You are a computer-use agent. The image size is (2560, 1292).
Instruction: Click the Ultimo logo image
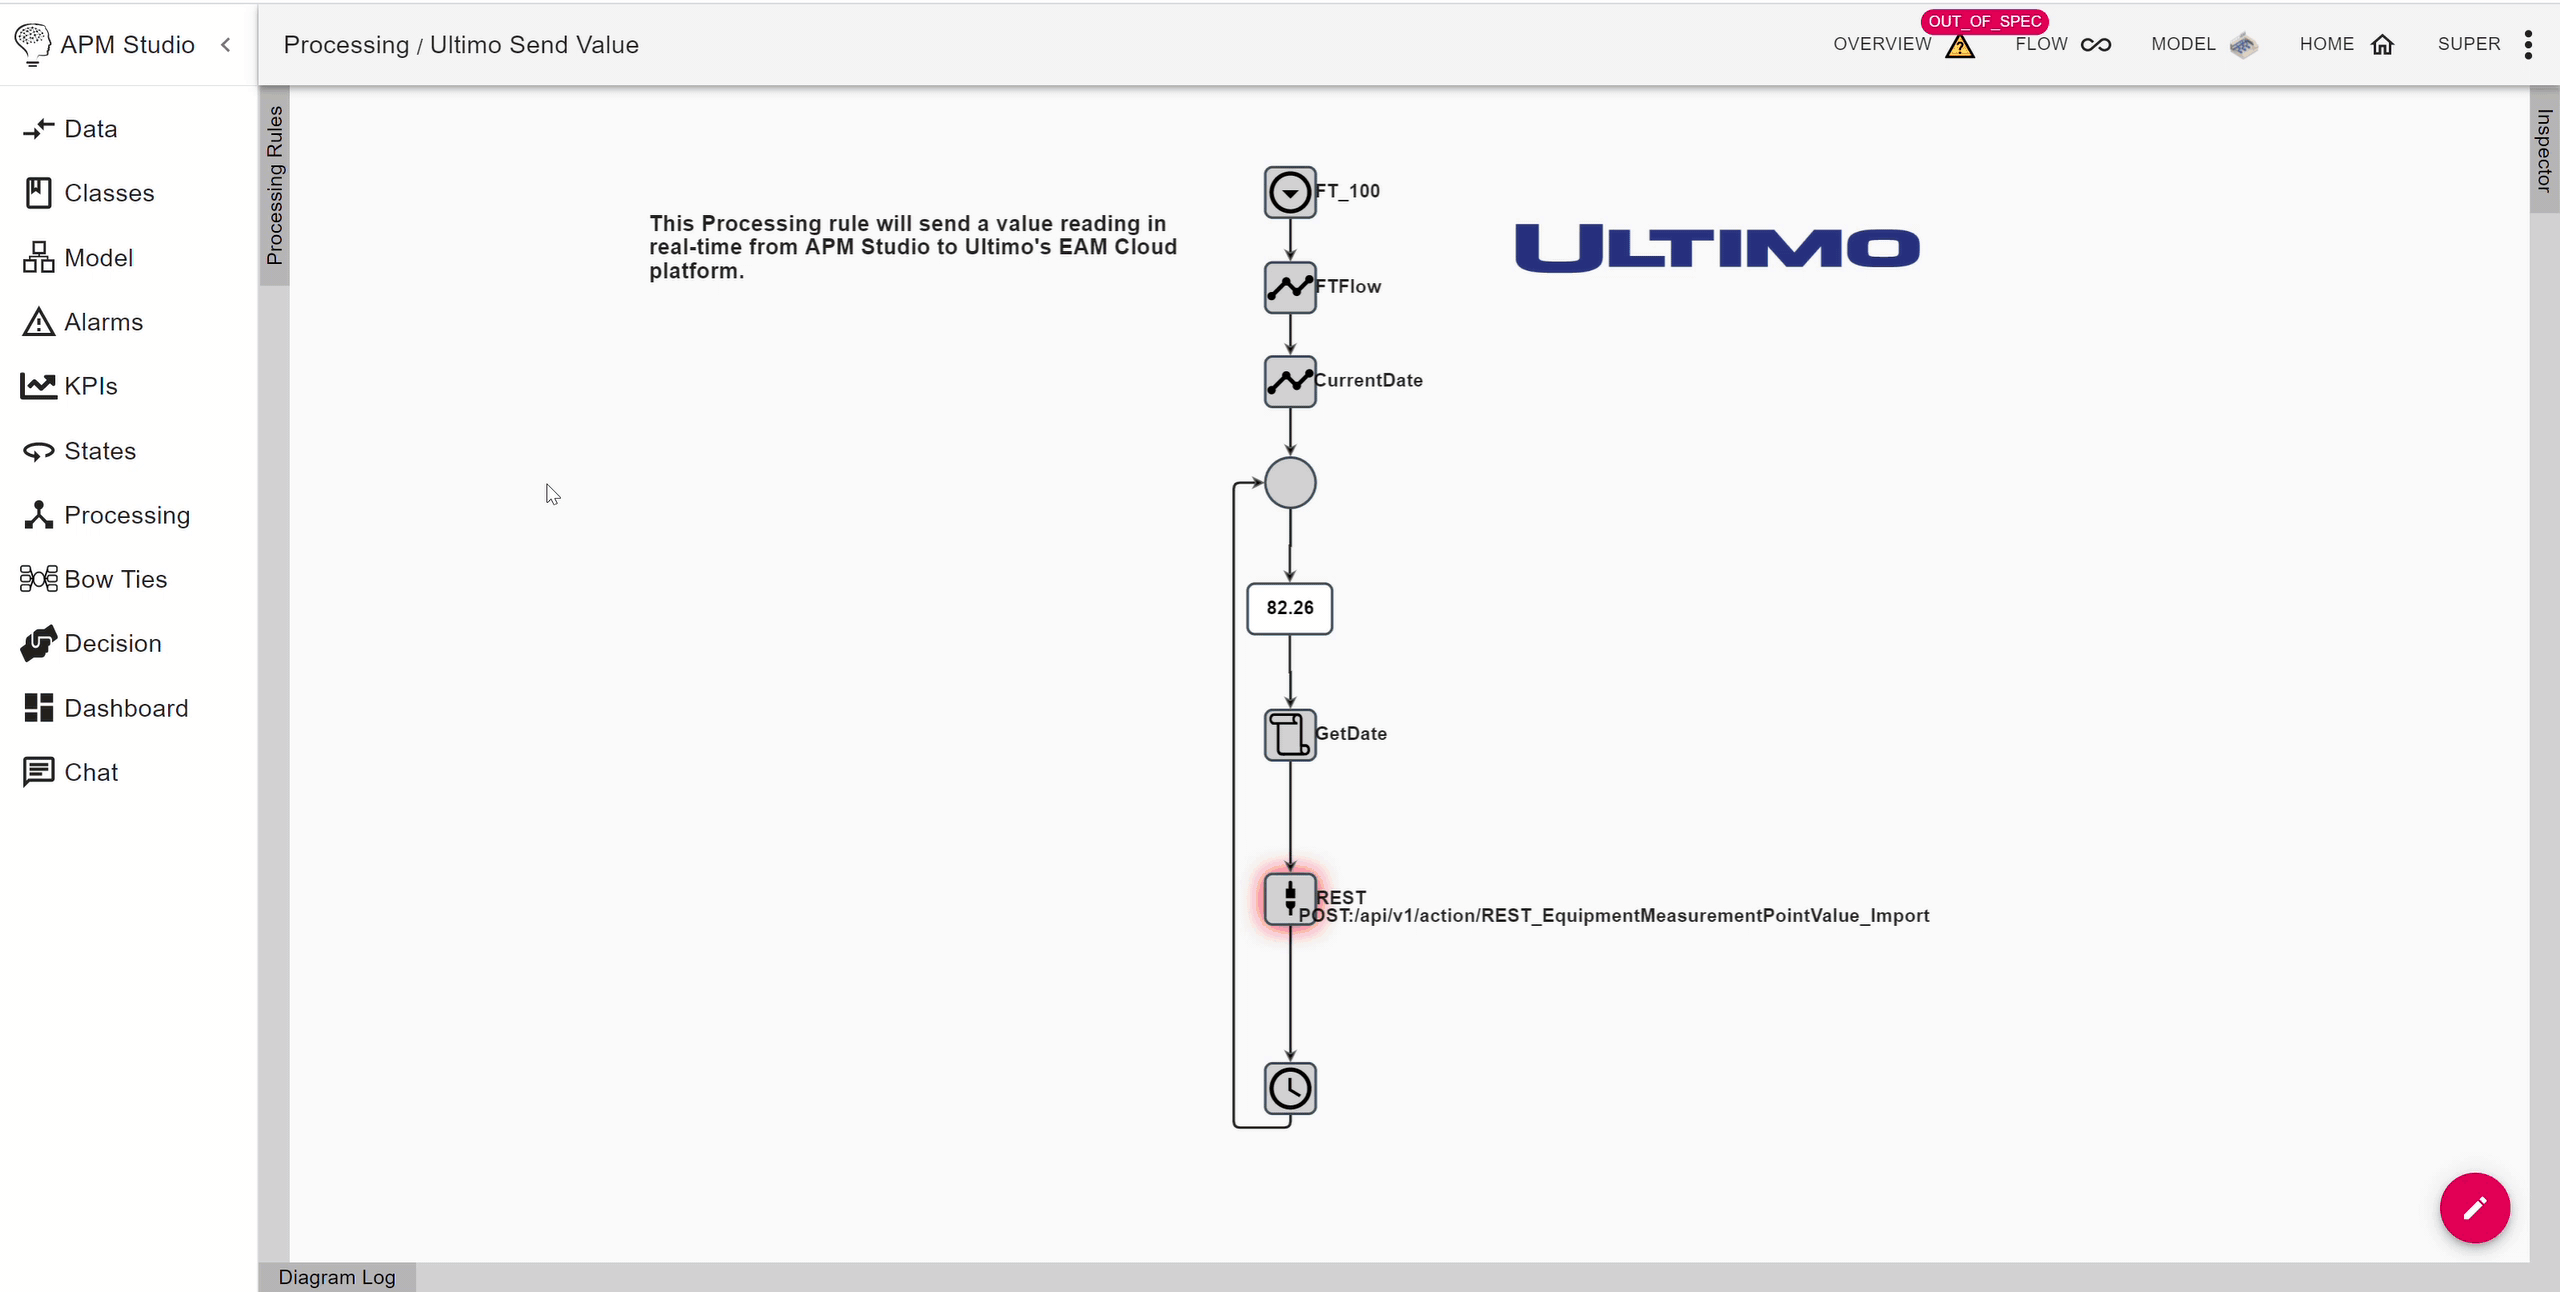coord(1717,248)
